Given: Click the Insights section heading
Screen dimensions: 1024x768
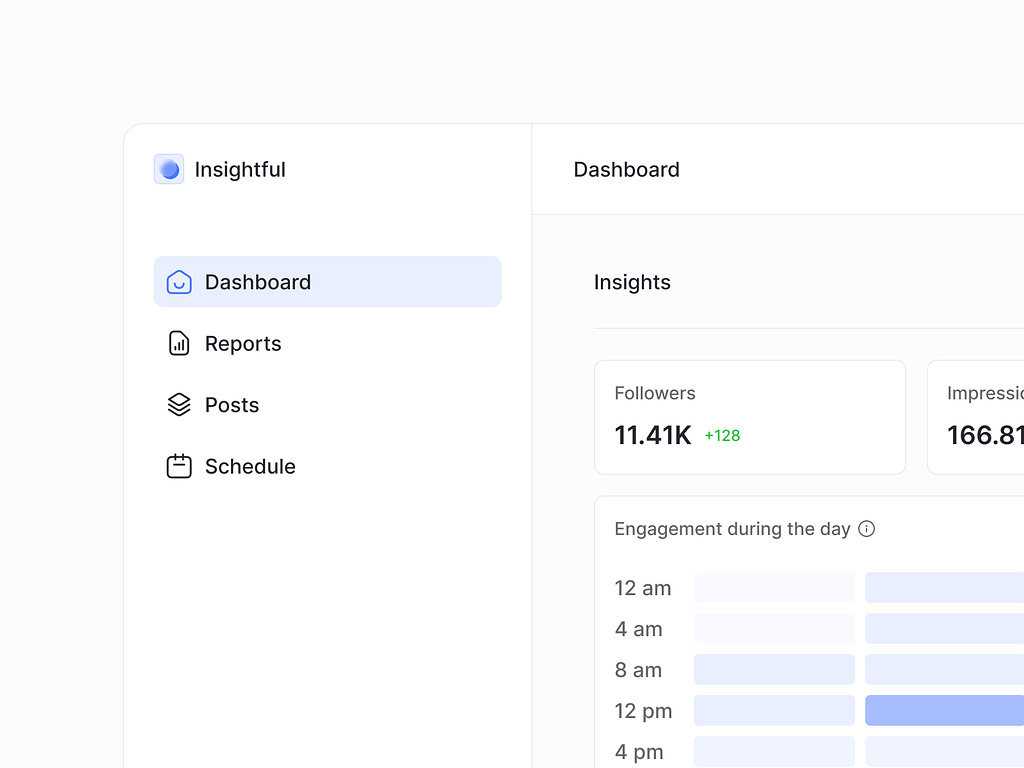Looking at the screenshot, I should [x=632, y=282].
